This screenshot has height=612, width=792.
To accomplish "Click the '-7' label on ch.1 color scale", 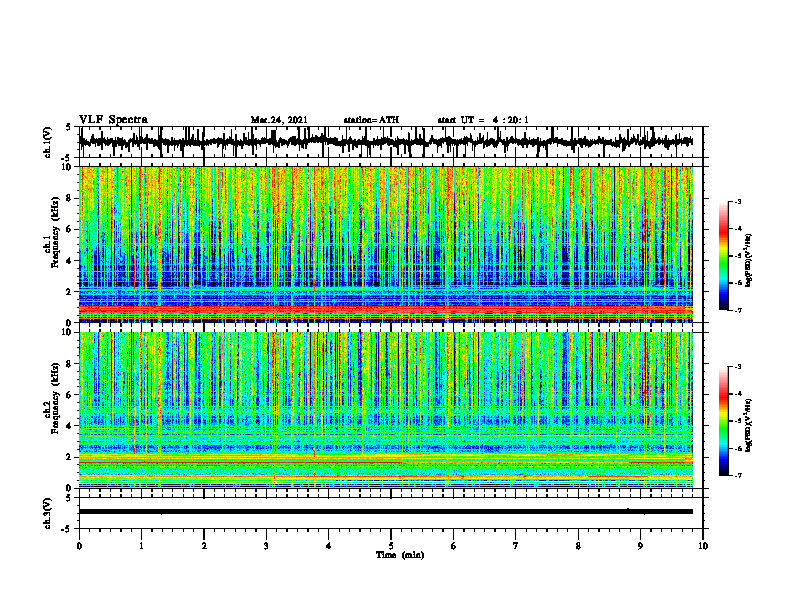I will [738, 310].
